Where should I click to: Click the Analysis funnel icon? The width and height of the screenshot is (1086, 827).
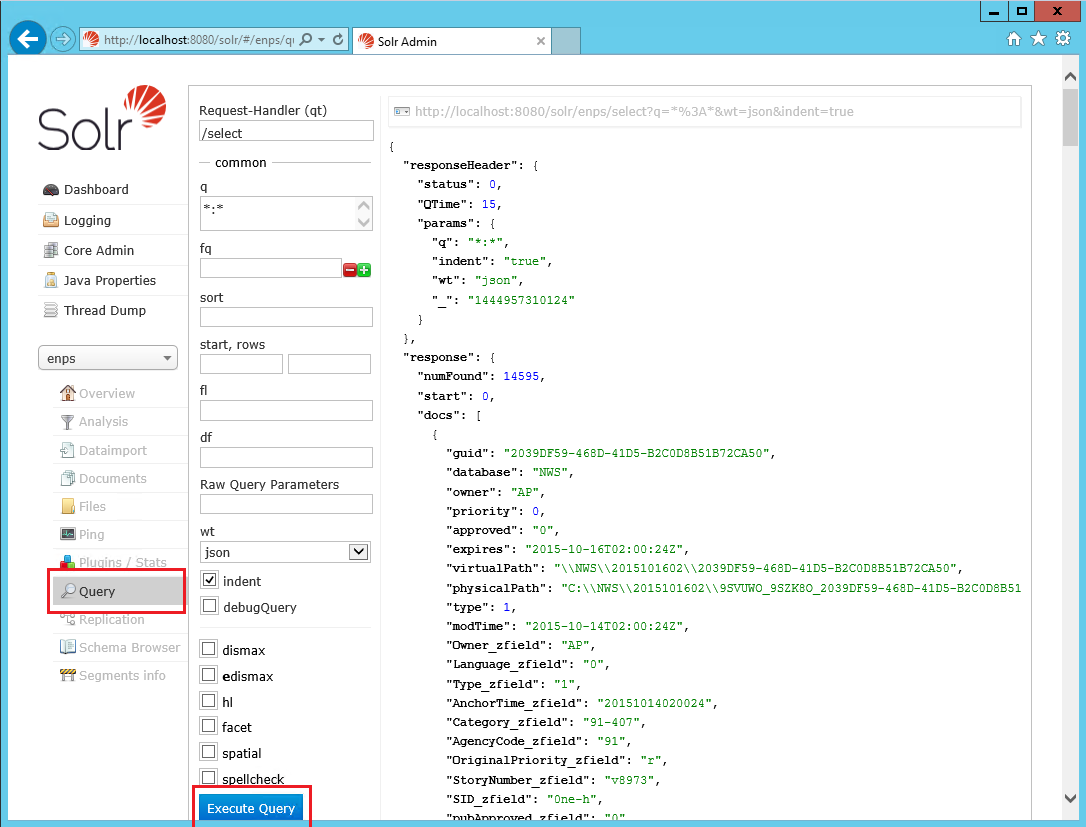[67, 422]
